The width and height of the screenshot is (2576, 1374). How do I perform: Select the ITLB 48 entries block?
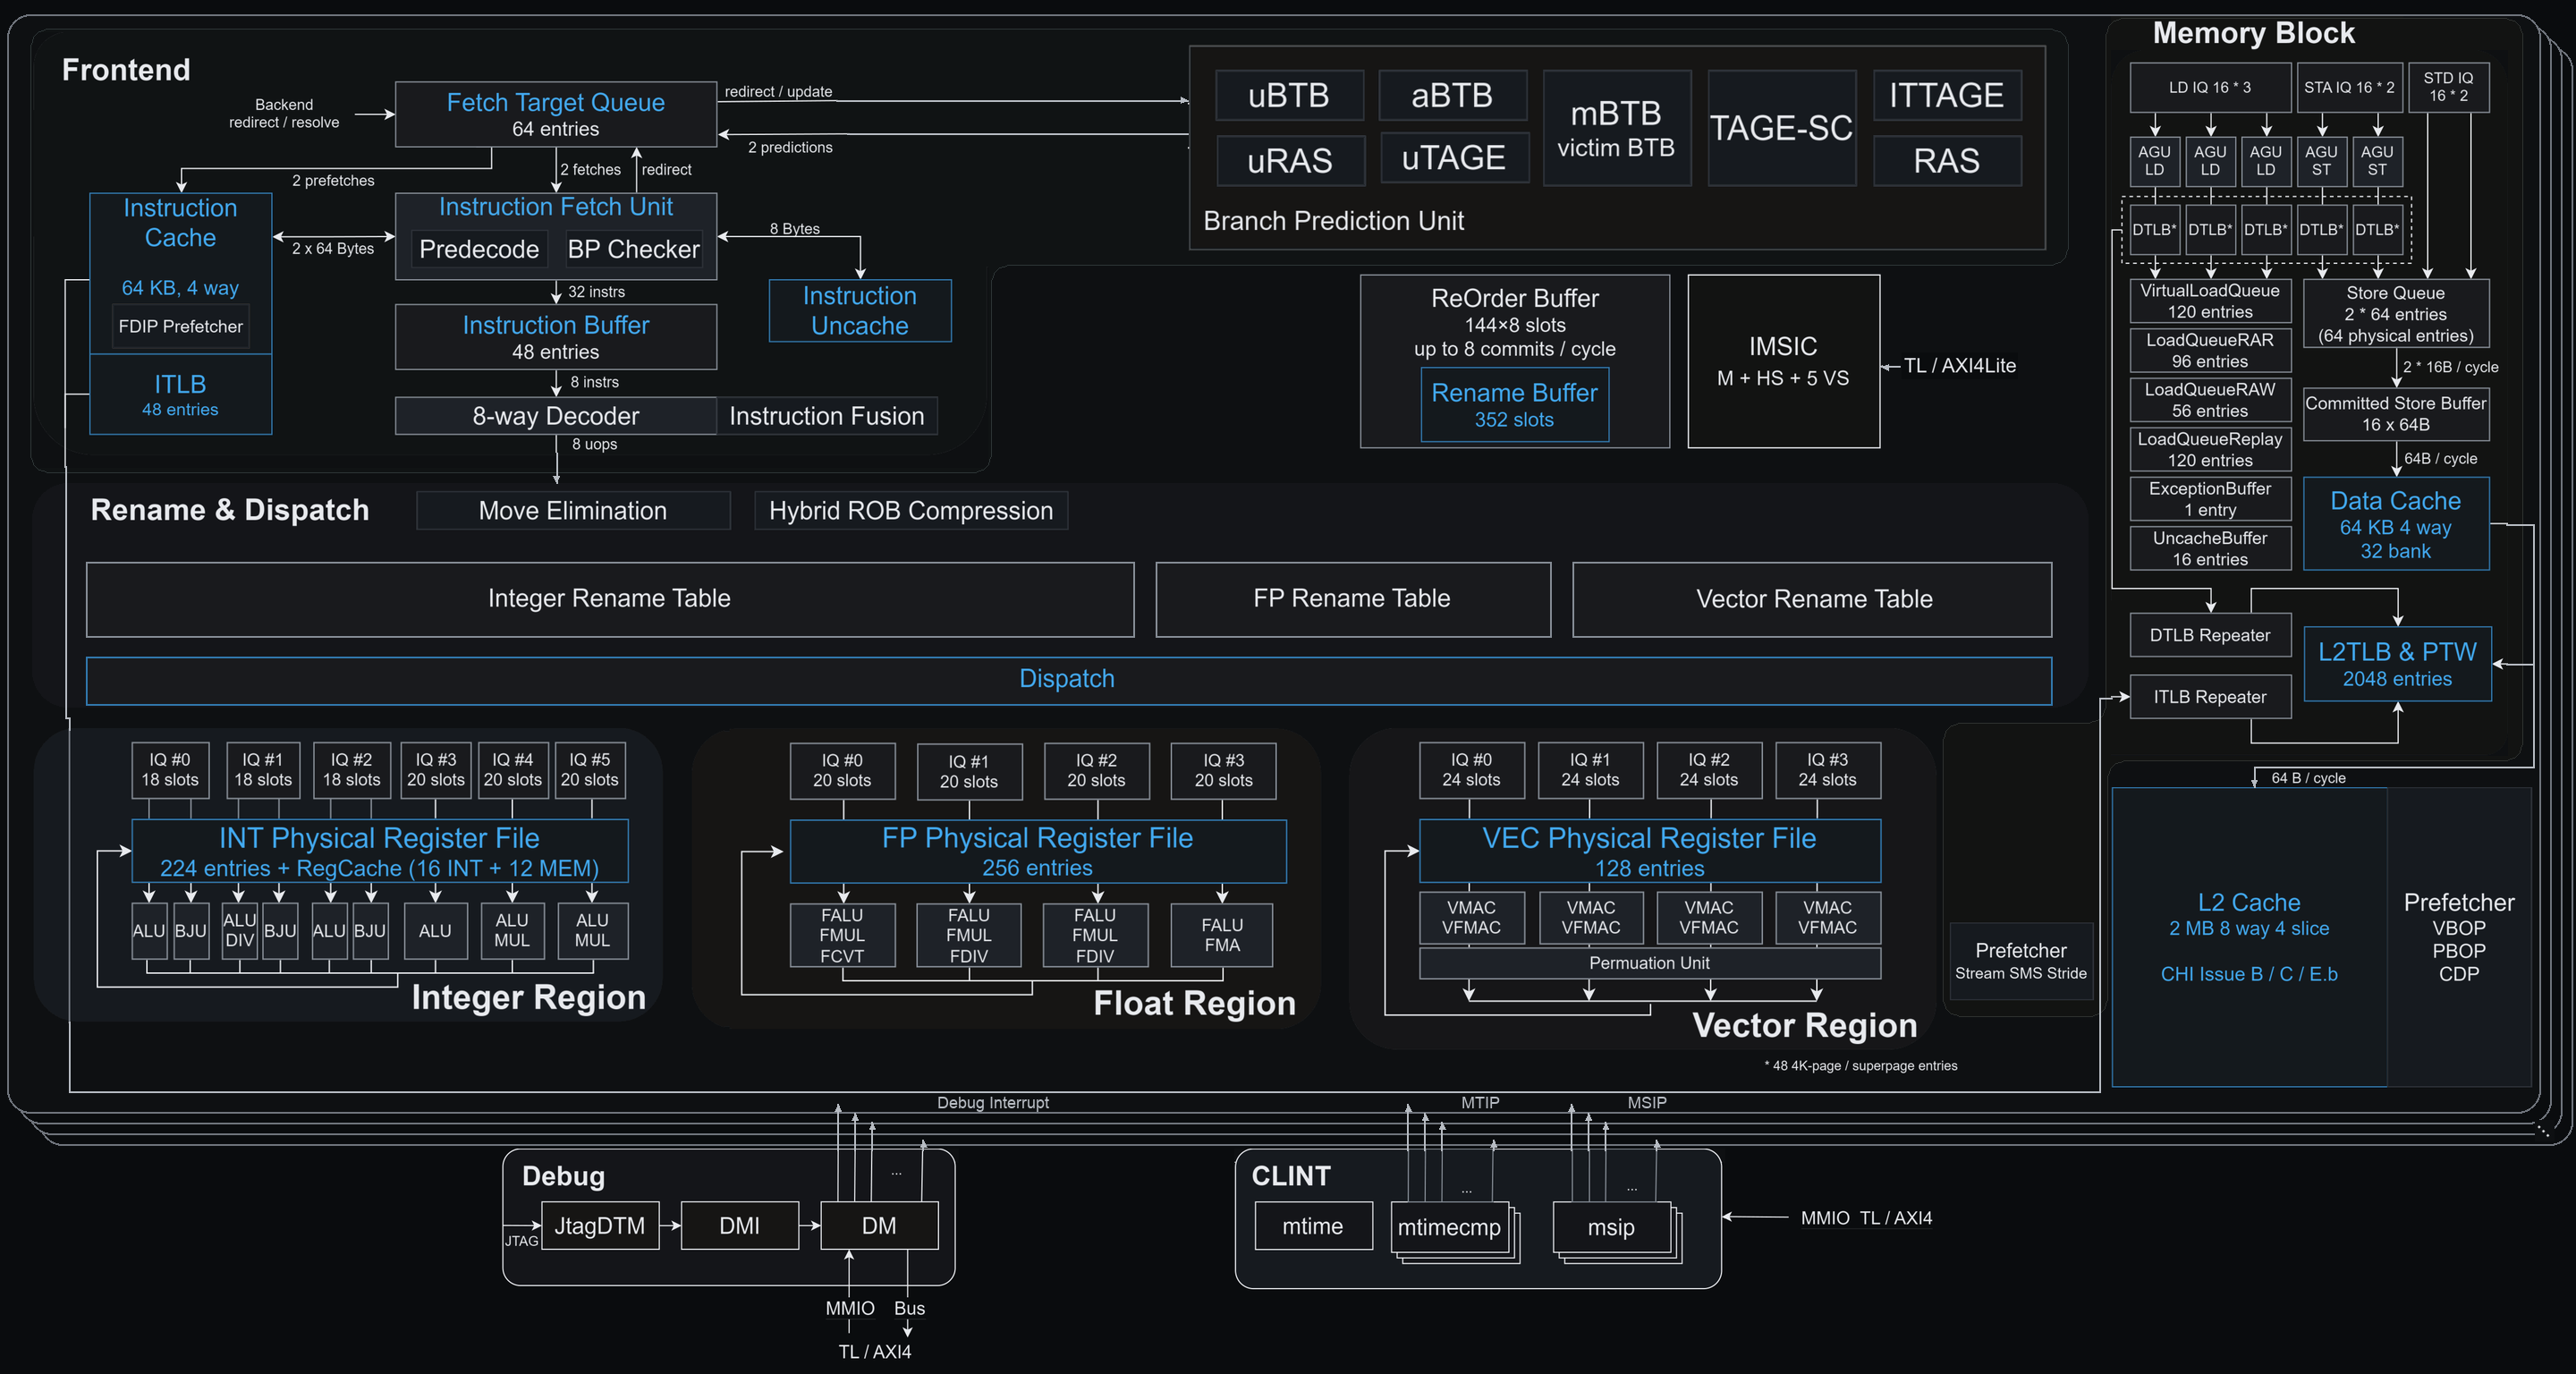(180, 395)
